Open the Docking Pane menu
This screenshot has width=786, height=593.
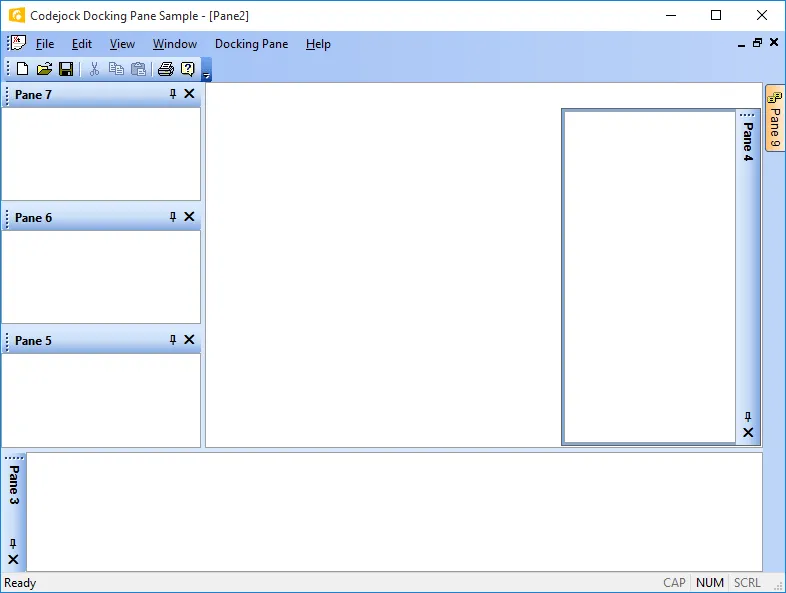click(x=252, y=44)
